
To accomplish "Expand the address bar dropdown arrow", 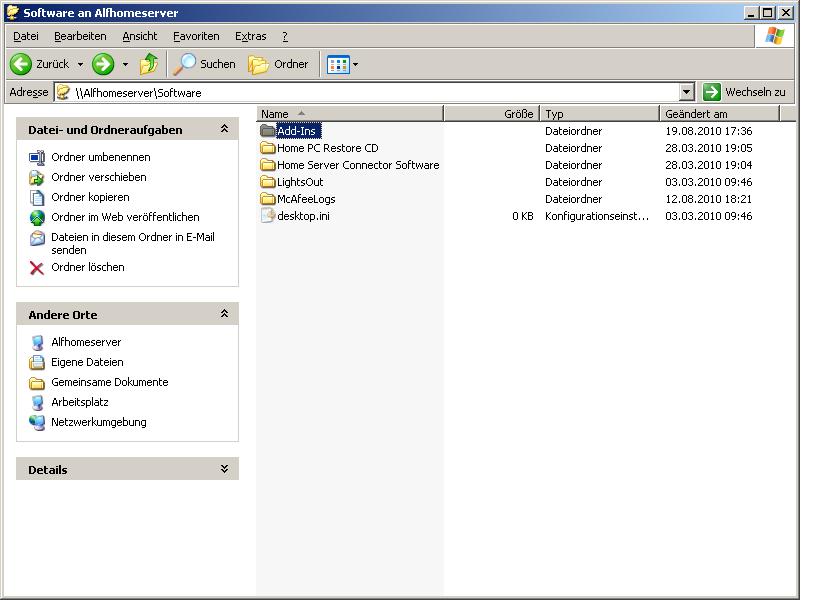I will (x=686, y=92).
